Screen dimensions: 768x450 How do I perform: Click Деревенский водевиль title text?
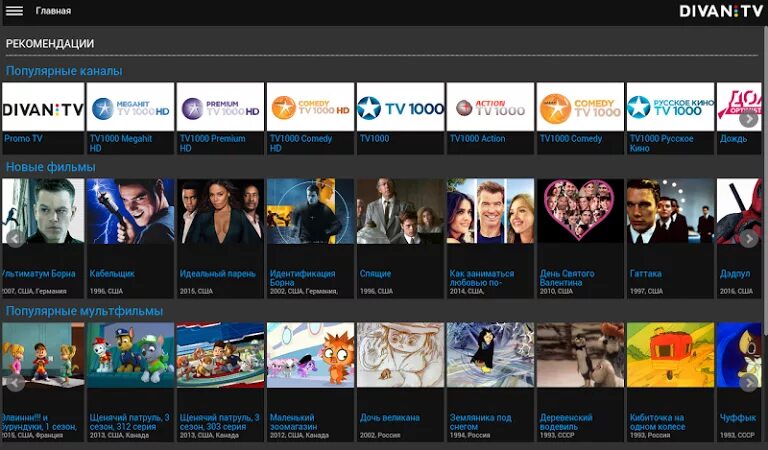click(x=566, y=422)
